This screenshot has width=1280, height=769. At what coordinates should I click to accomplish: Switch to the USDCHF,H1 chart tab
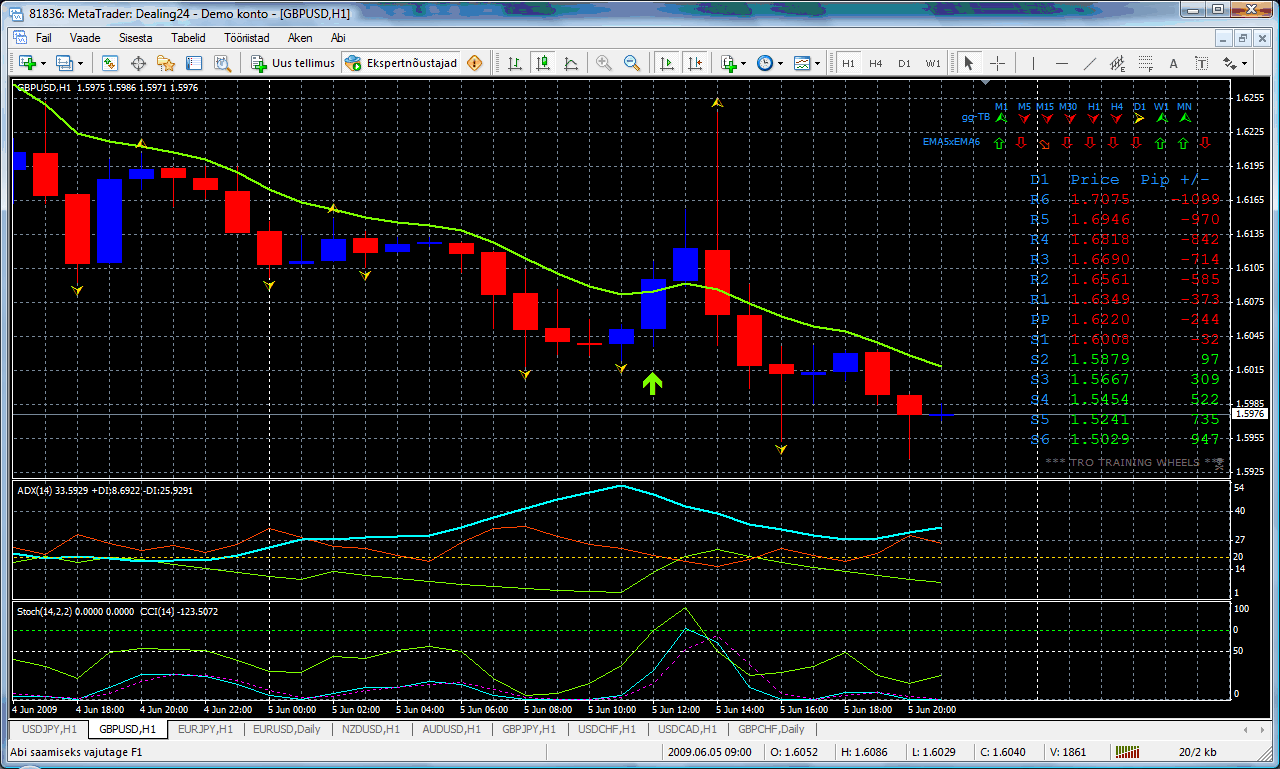click(607, 729)
